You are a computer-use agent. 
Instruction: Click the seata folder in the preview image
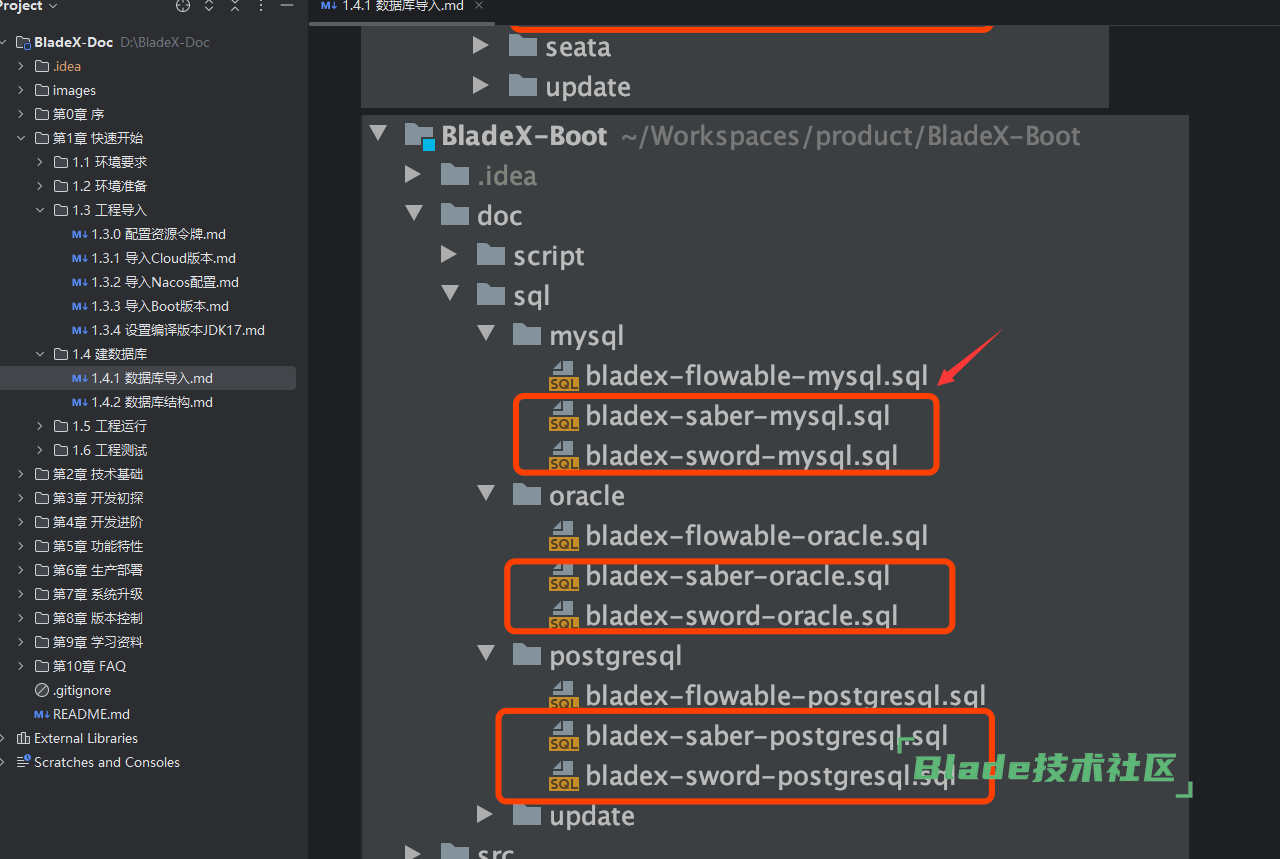click(x=560, y=46)
